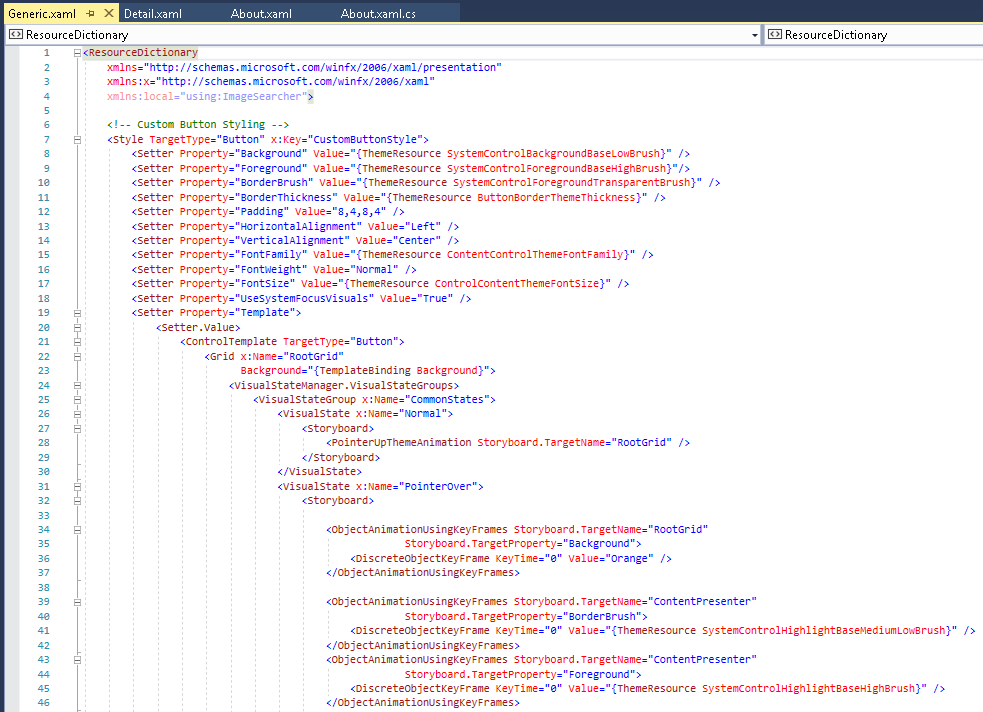
Task: Collapse the Template setter on line 19
Action: pyautogui.click(x=77, y=313)
